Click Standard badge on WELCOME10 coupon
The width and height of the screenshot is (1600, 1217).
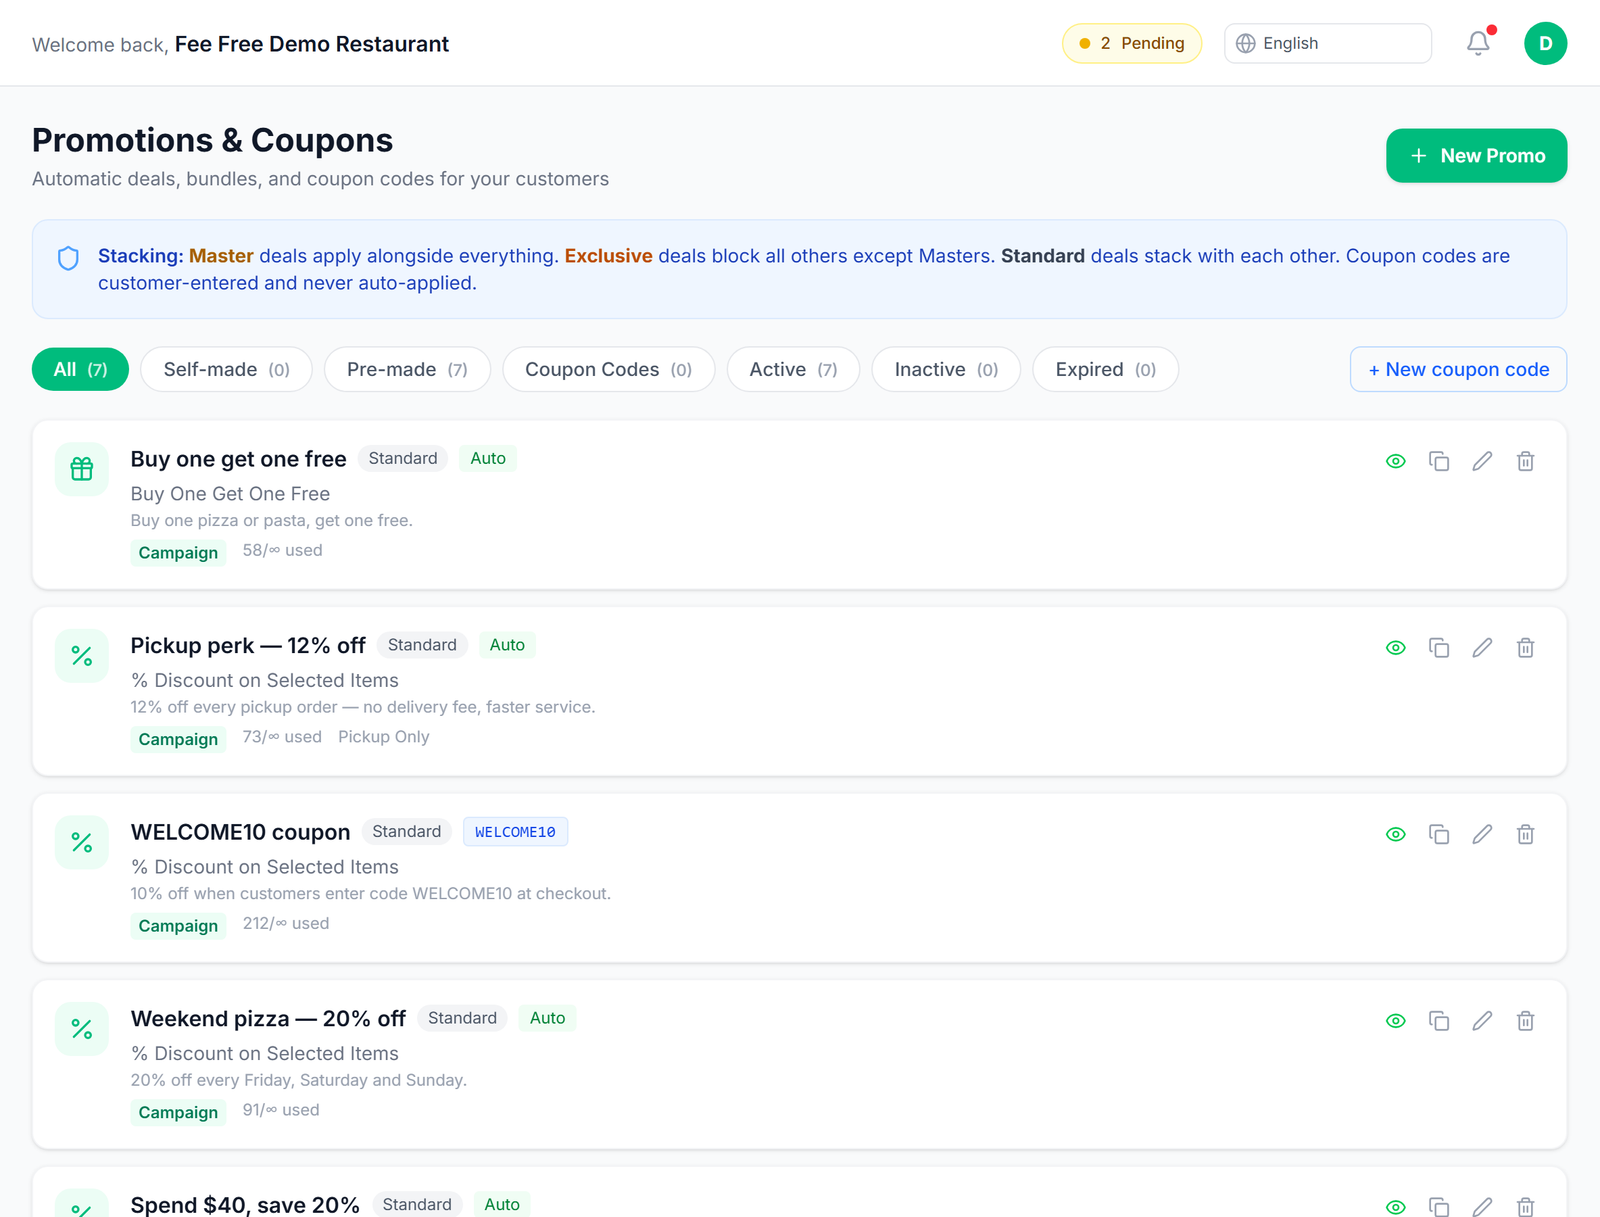click(406, 832)
